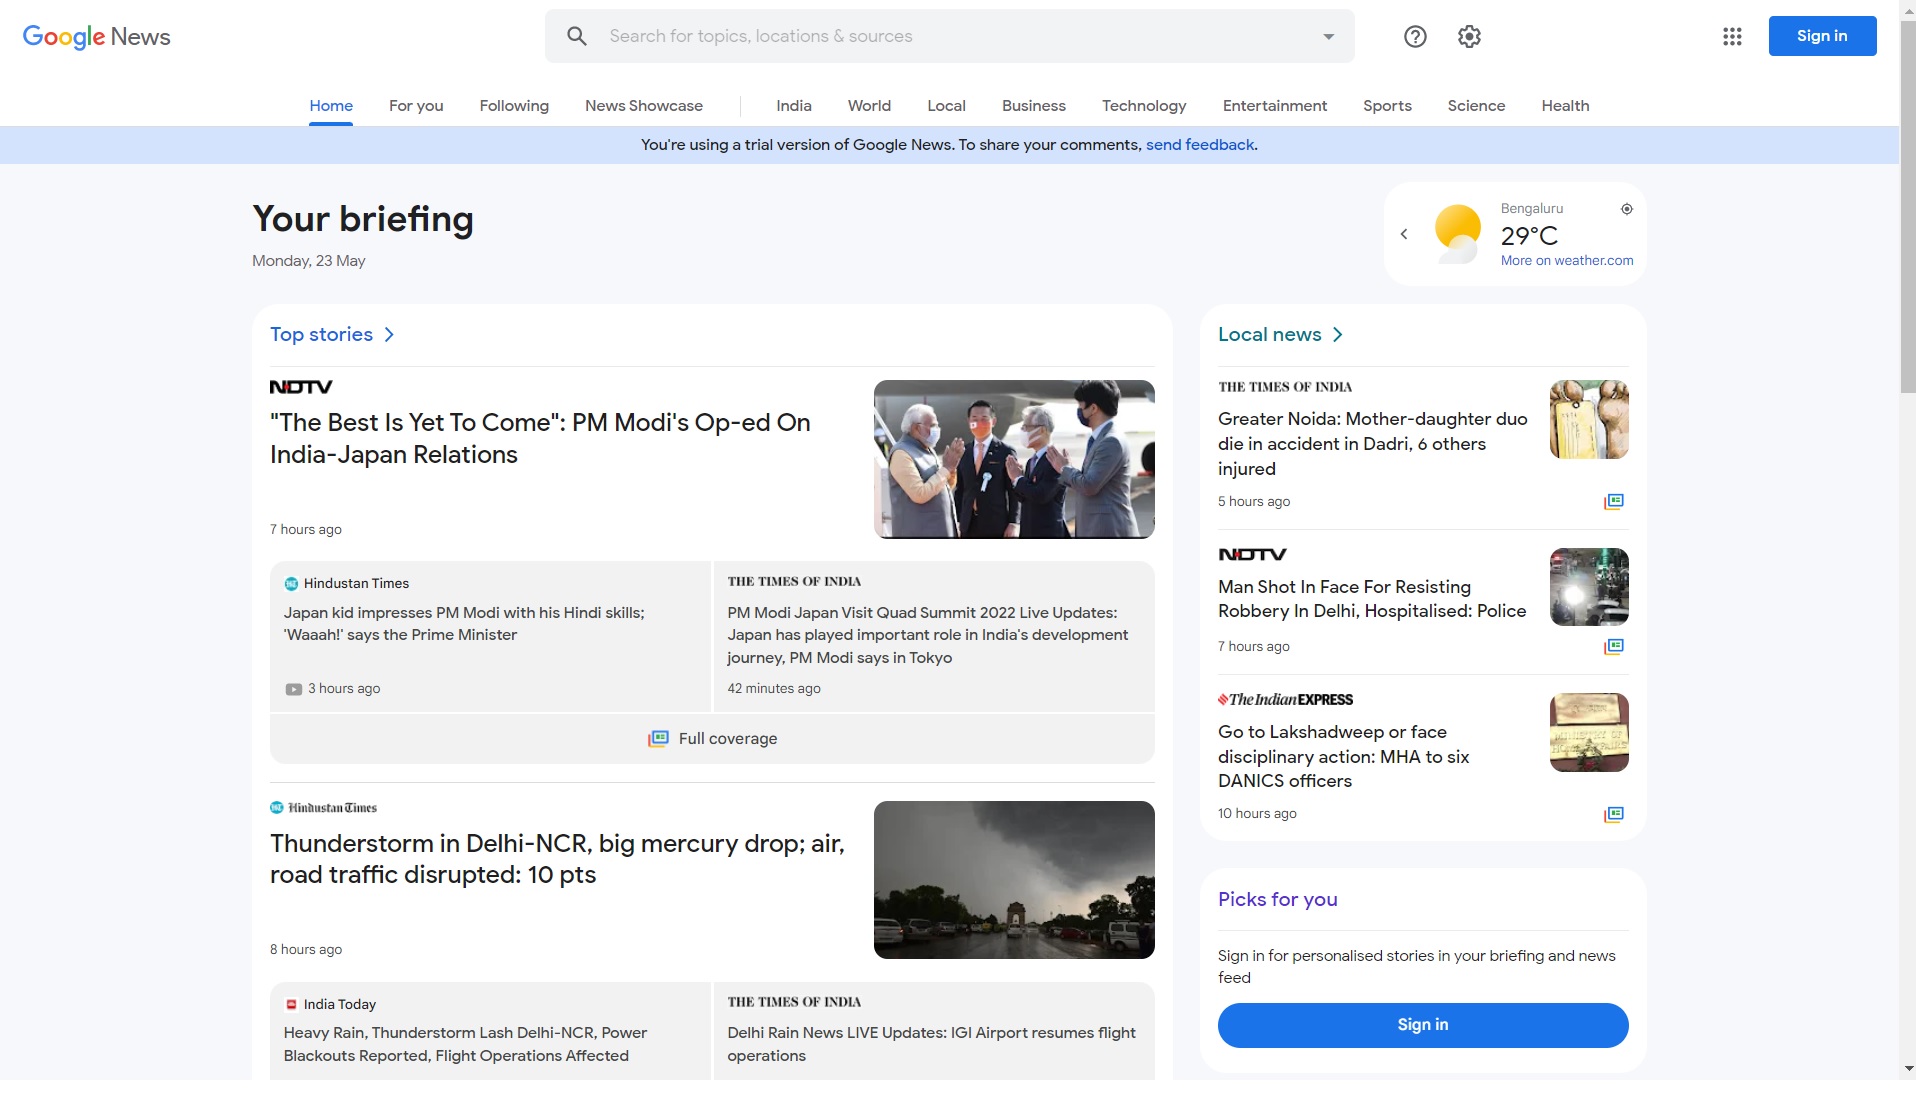Click the Google News logo
The height and width of the screenshot is (1096, 1916).
pos(96,37)
